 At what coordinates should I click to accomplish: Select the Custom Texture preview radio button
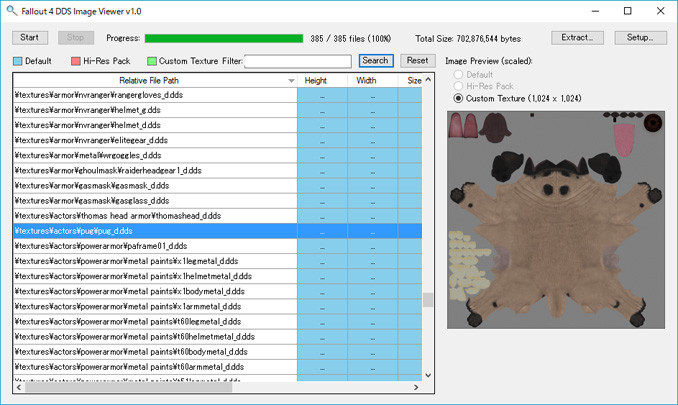[458, 98]
